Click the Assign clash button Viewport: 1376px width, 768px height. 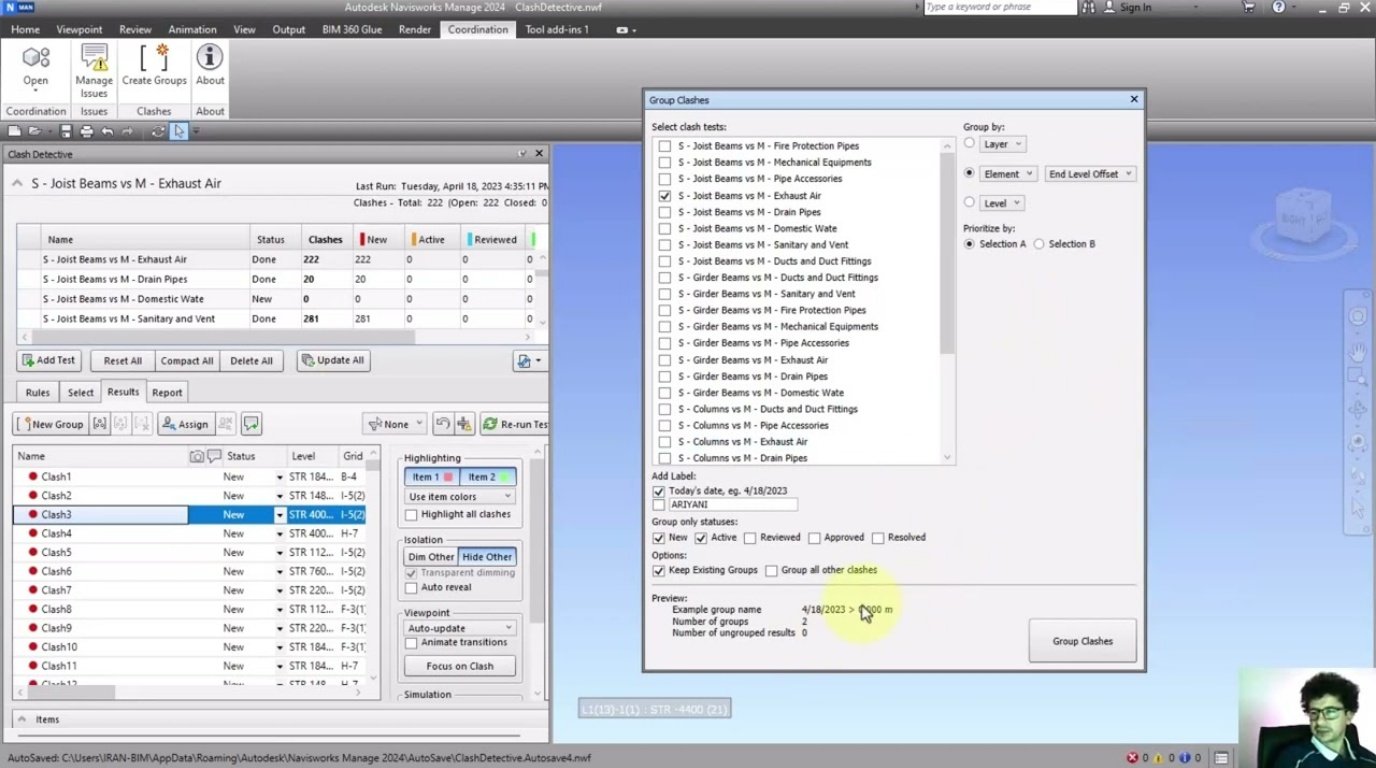(184, 424)
